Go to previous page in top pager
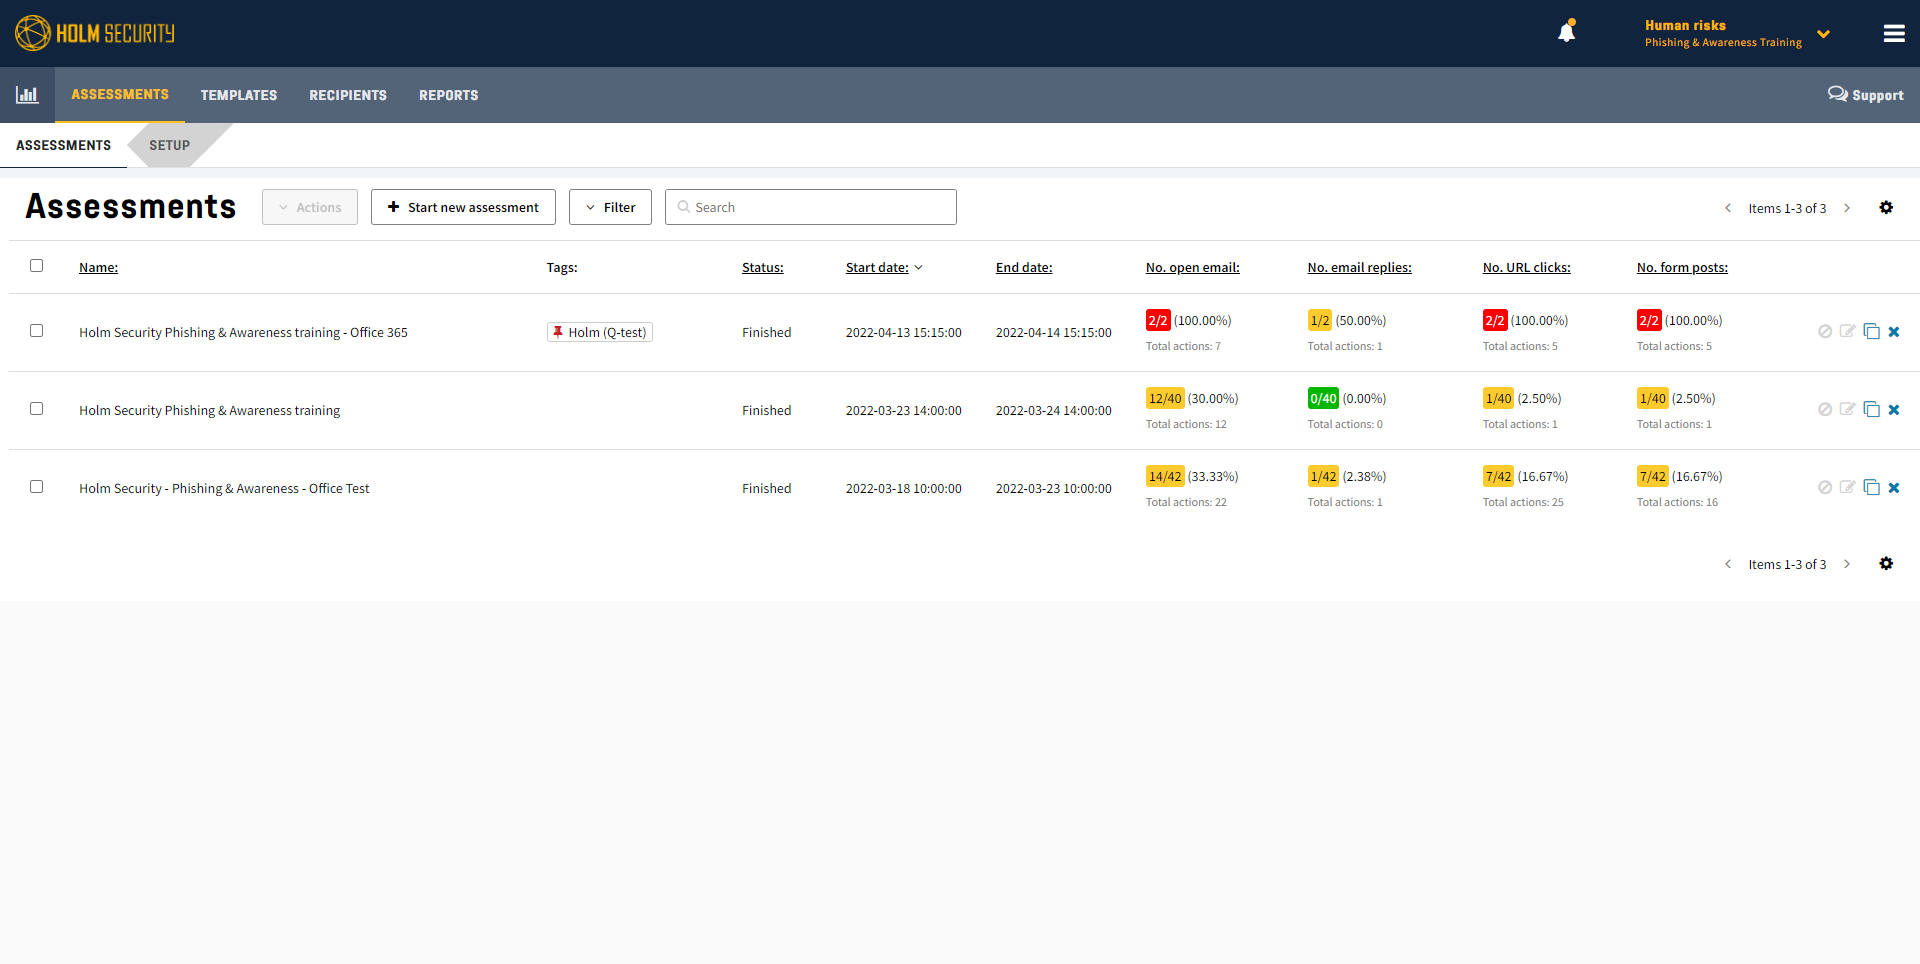 click(x=1728, y=208)
